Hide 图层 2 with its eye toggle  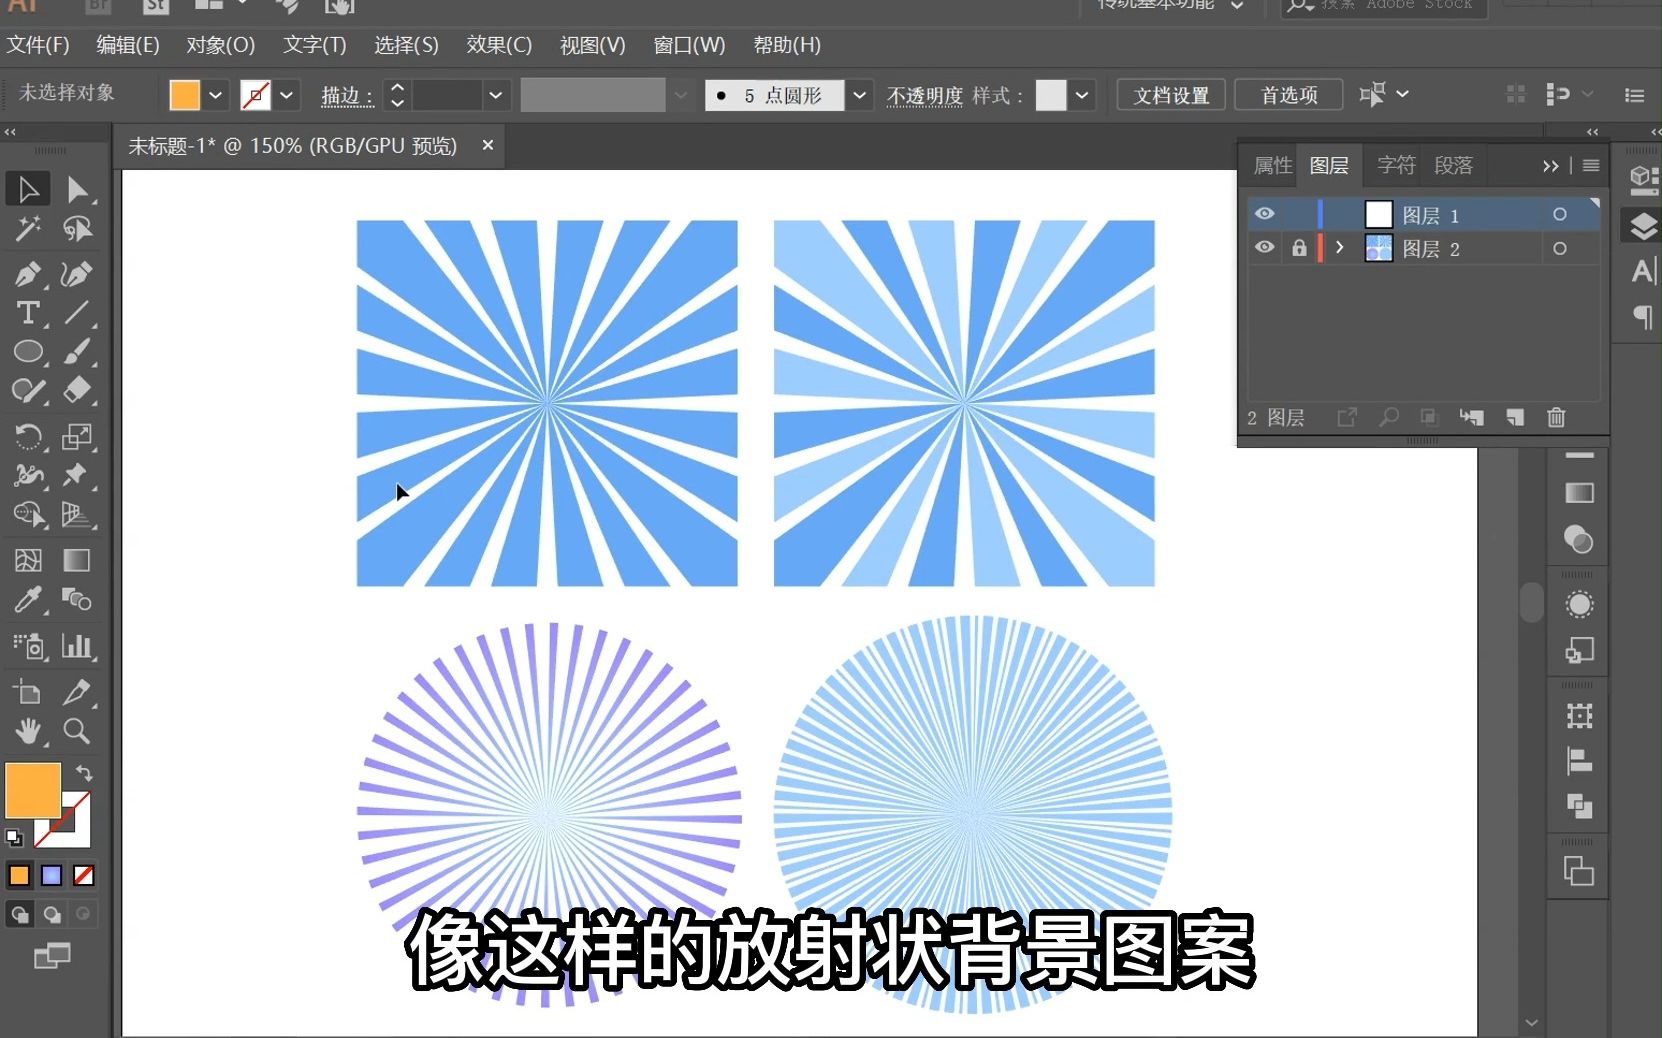tap(1264, 248)
